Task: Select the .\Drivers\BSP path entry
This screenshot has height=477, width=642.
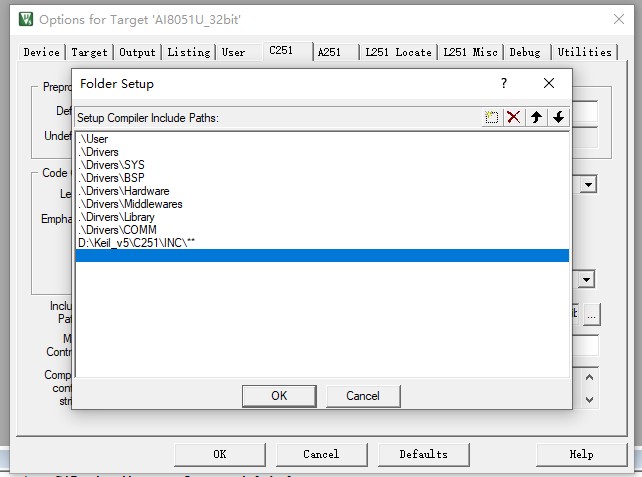Action: [322, 178]
